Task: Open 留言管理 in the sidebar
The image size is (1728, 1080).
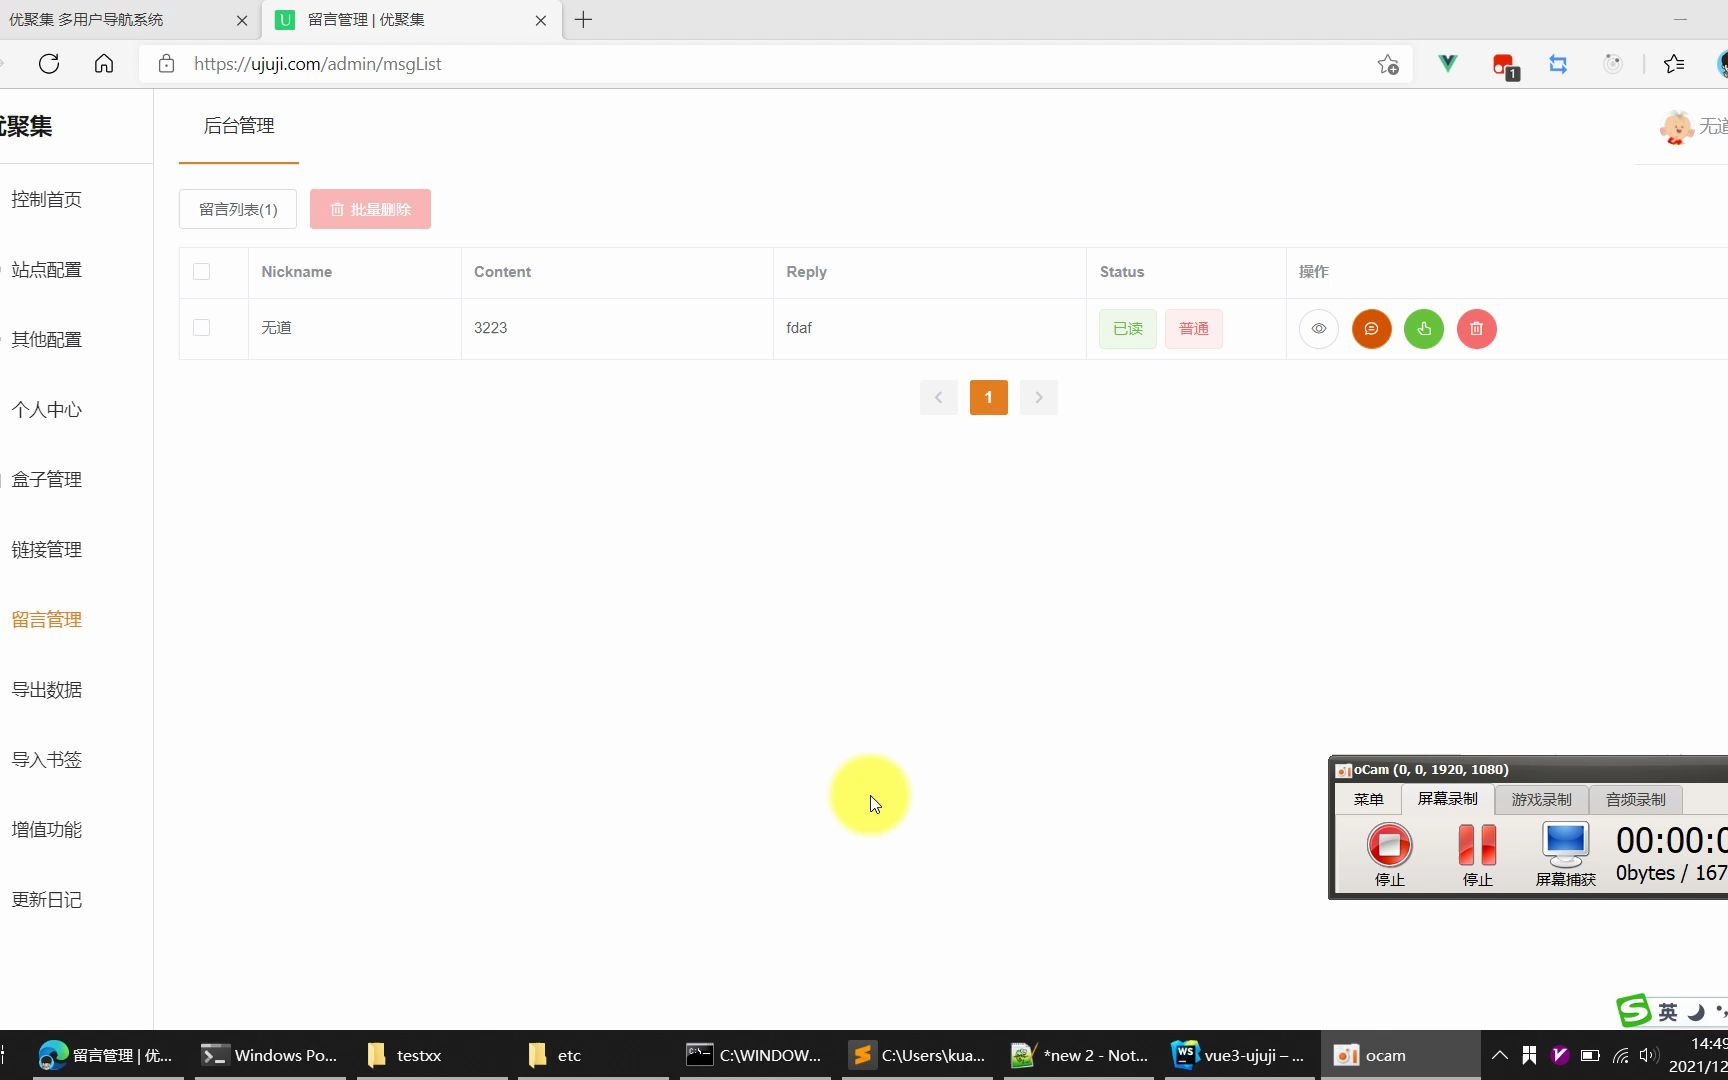Action: [x=46, y=618]
